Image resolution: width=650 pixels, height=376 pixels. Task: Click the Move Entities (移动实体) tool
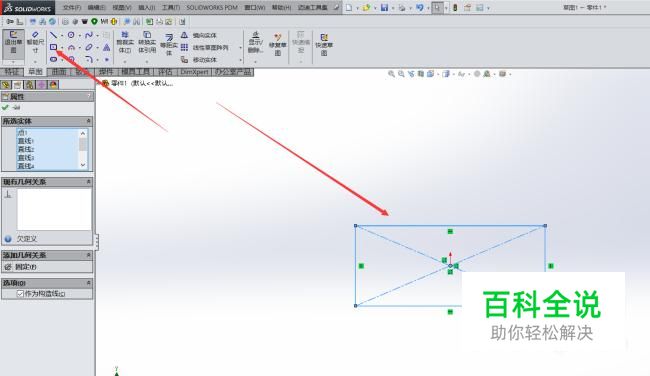(199, 60)
